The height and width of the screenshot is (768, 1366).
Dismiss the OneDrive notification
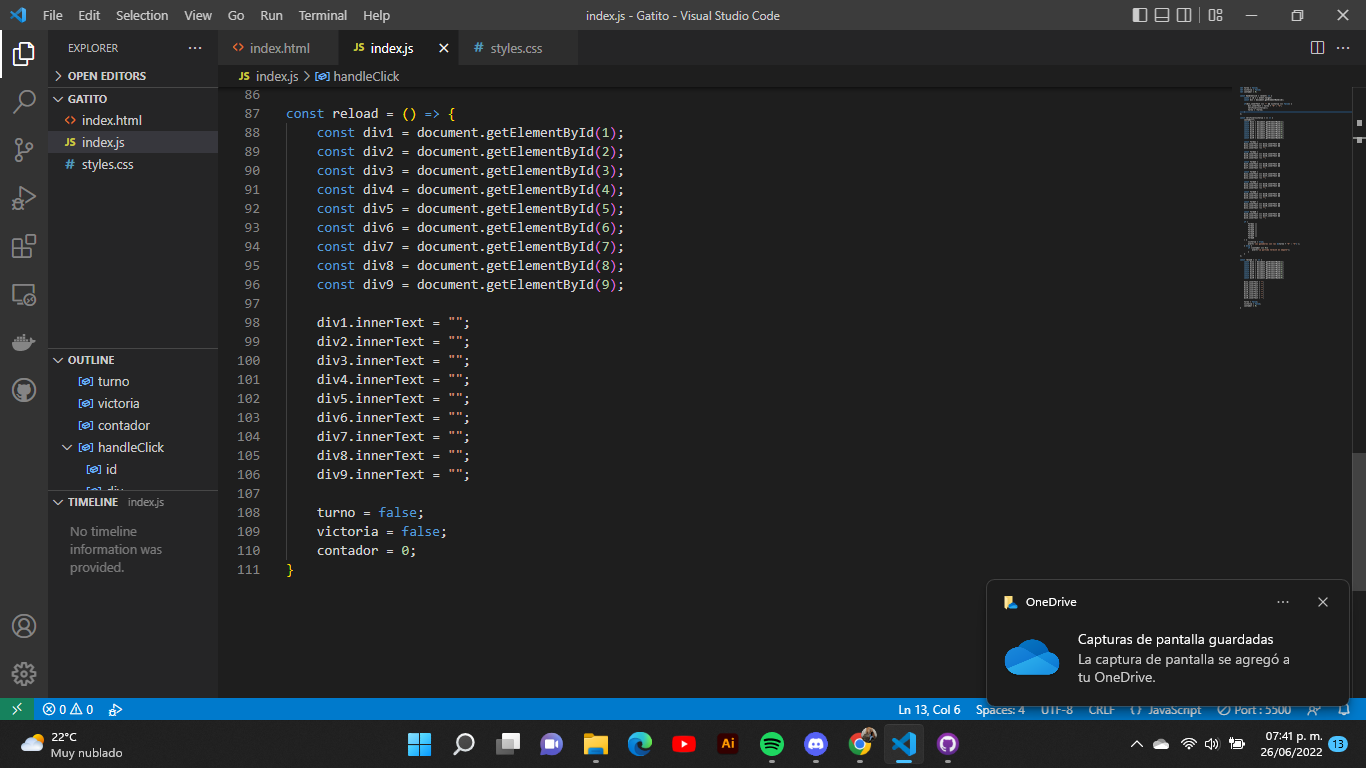1323,602
